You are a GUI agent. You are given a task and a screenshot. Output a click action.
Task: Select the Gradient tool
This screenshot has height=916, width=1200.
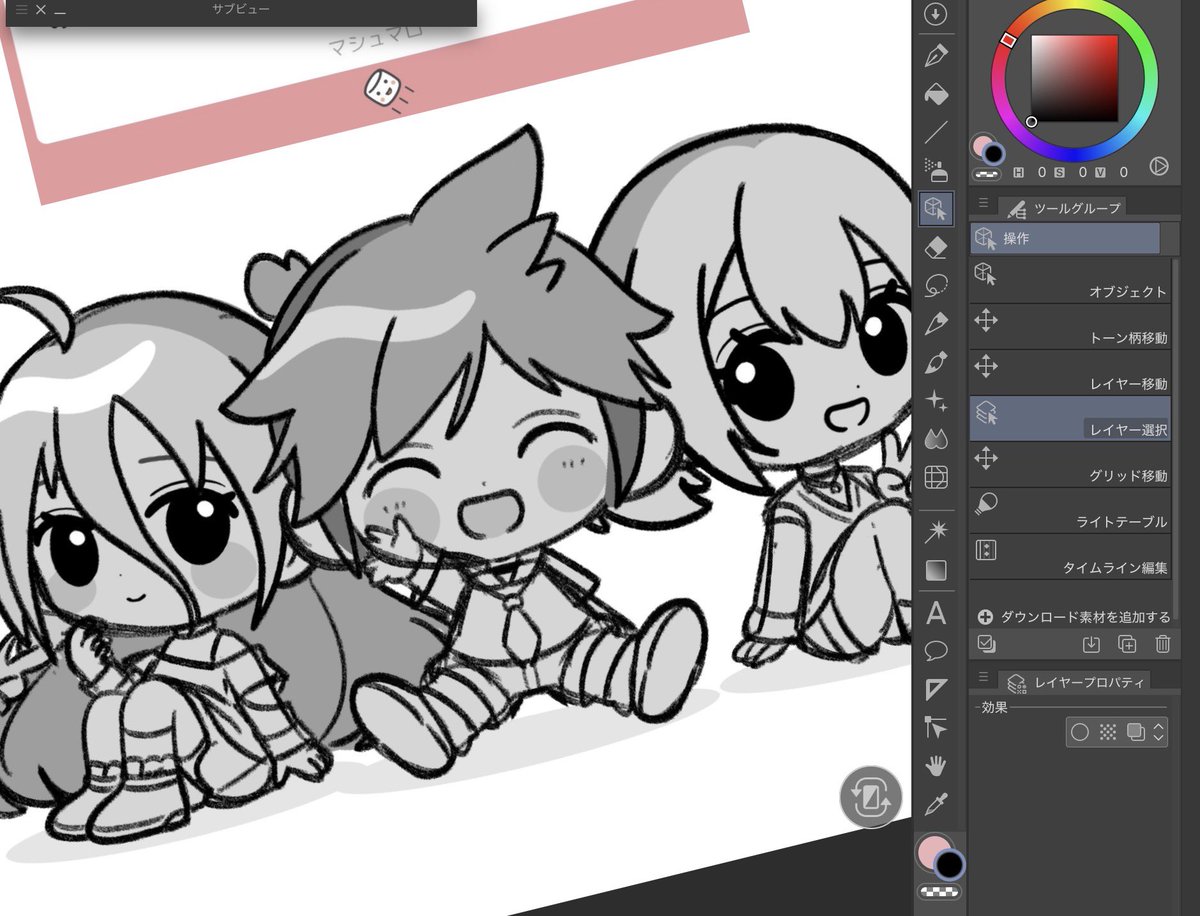tap(936, 570)
